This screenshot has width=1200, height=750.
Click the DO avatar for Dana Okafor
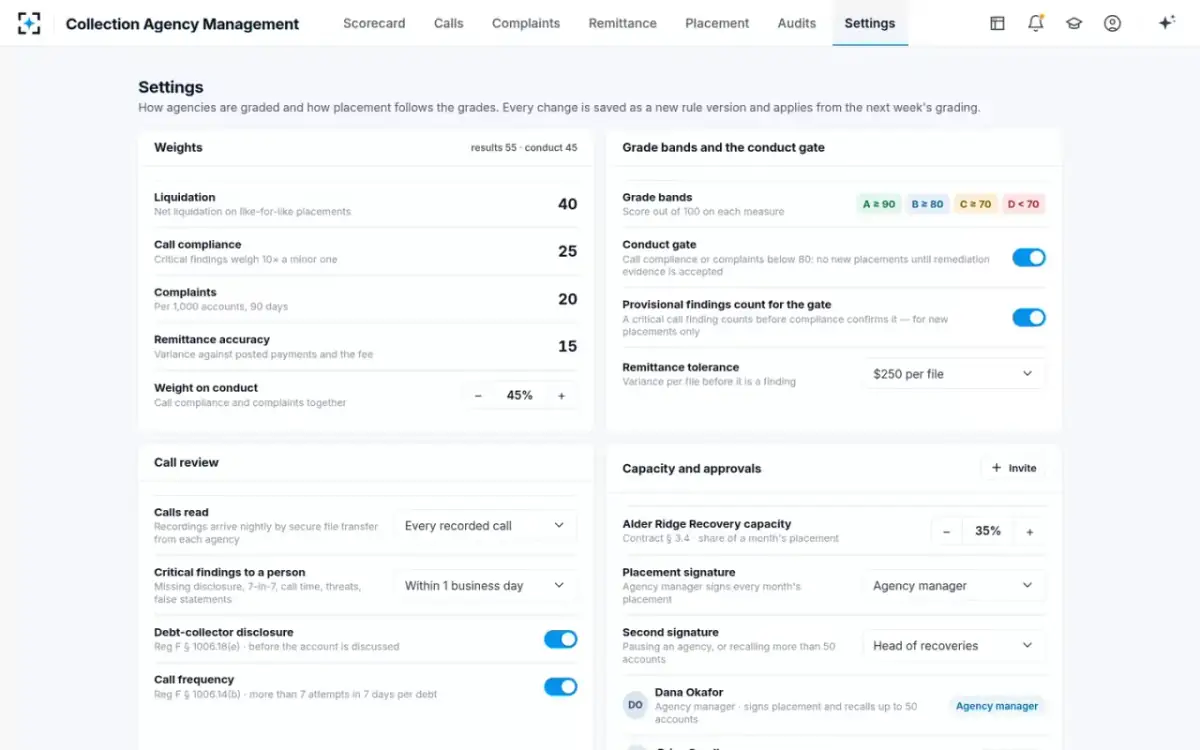pos(635,705)
